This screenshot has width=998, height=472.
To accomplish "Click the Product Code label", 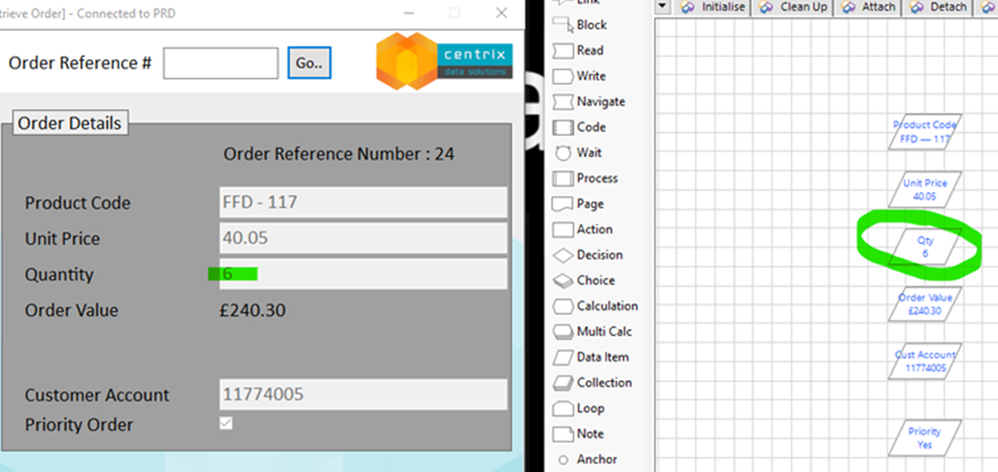I will pyautogui.click(x=78, y=203).
